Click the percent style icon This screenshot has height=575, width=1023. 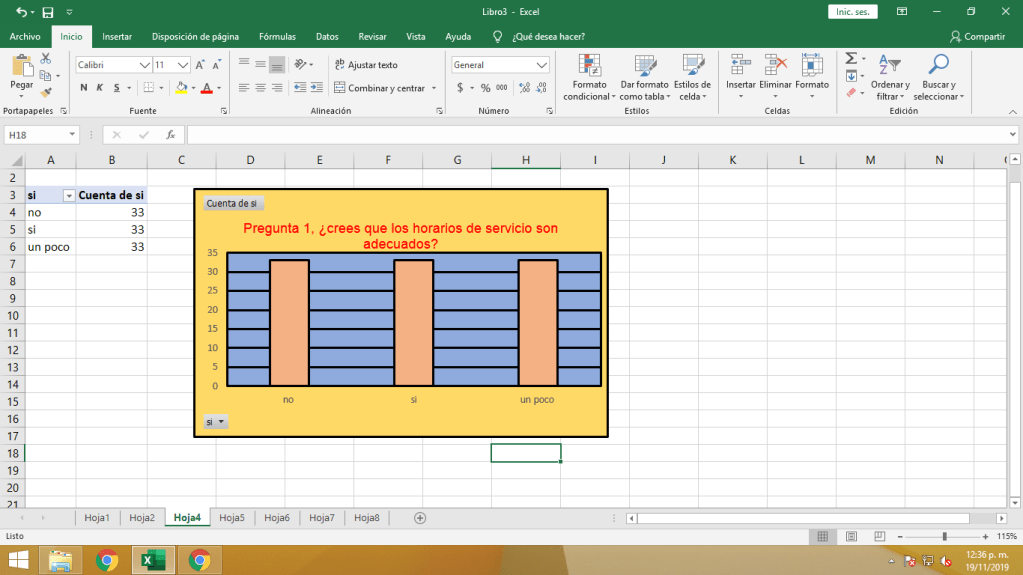[486, 88]
